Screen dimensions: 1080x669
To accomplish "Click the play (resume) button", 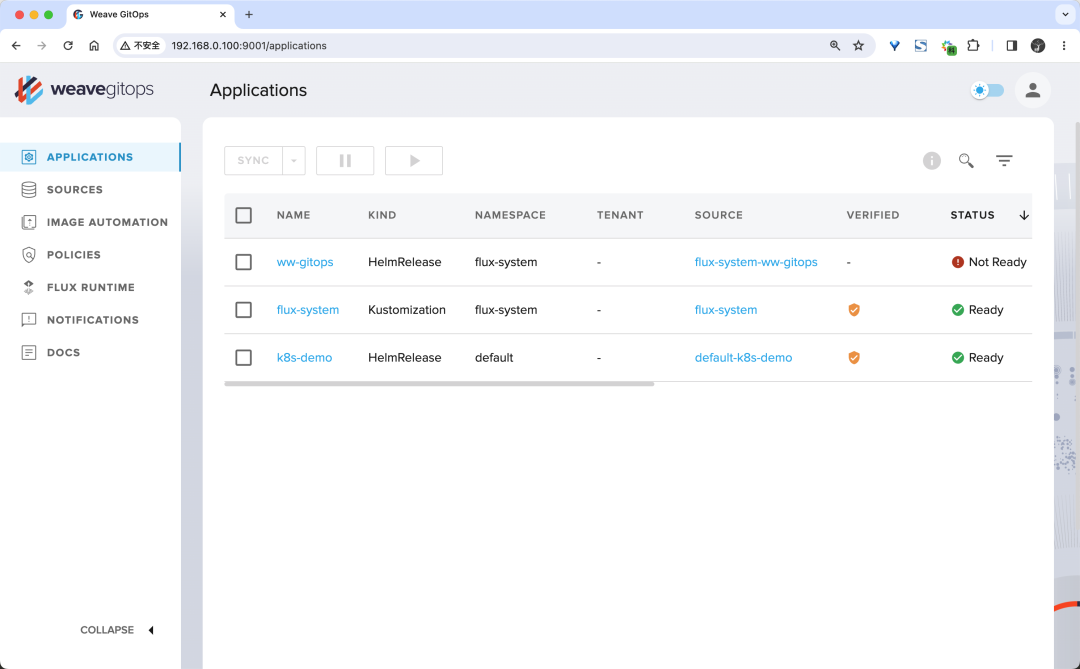I will pyautogui.click(x=414, y=161).
